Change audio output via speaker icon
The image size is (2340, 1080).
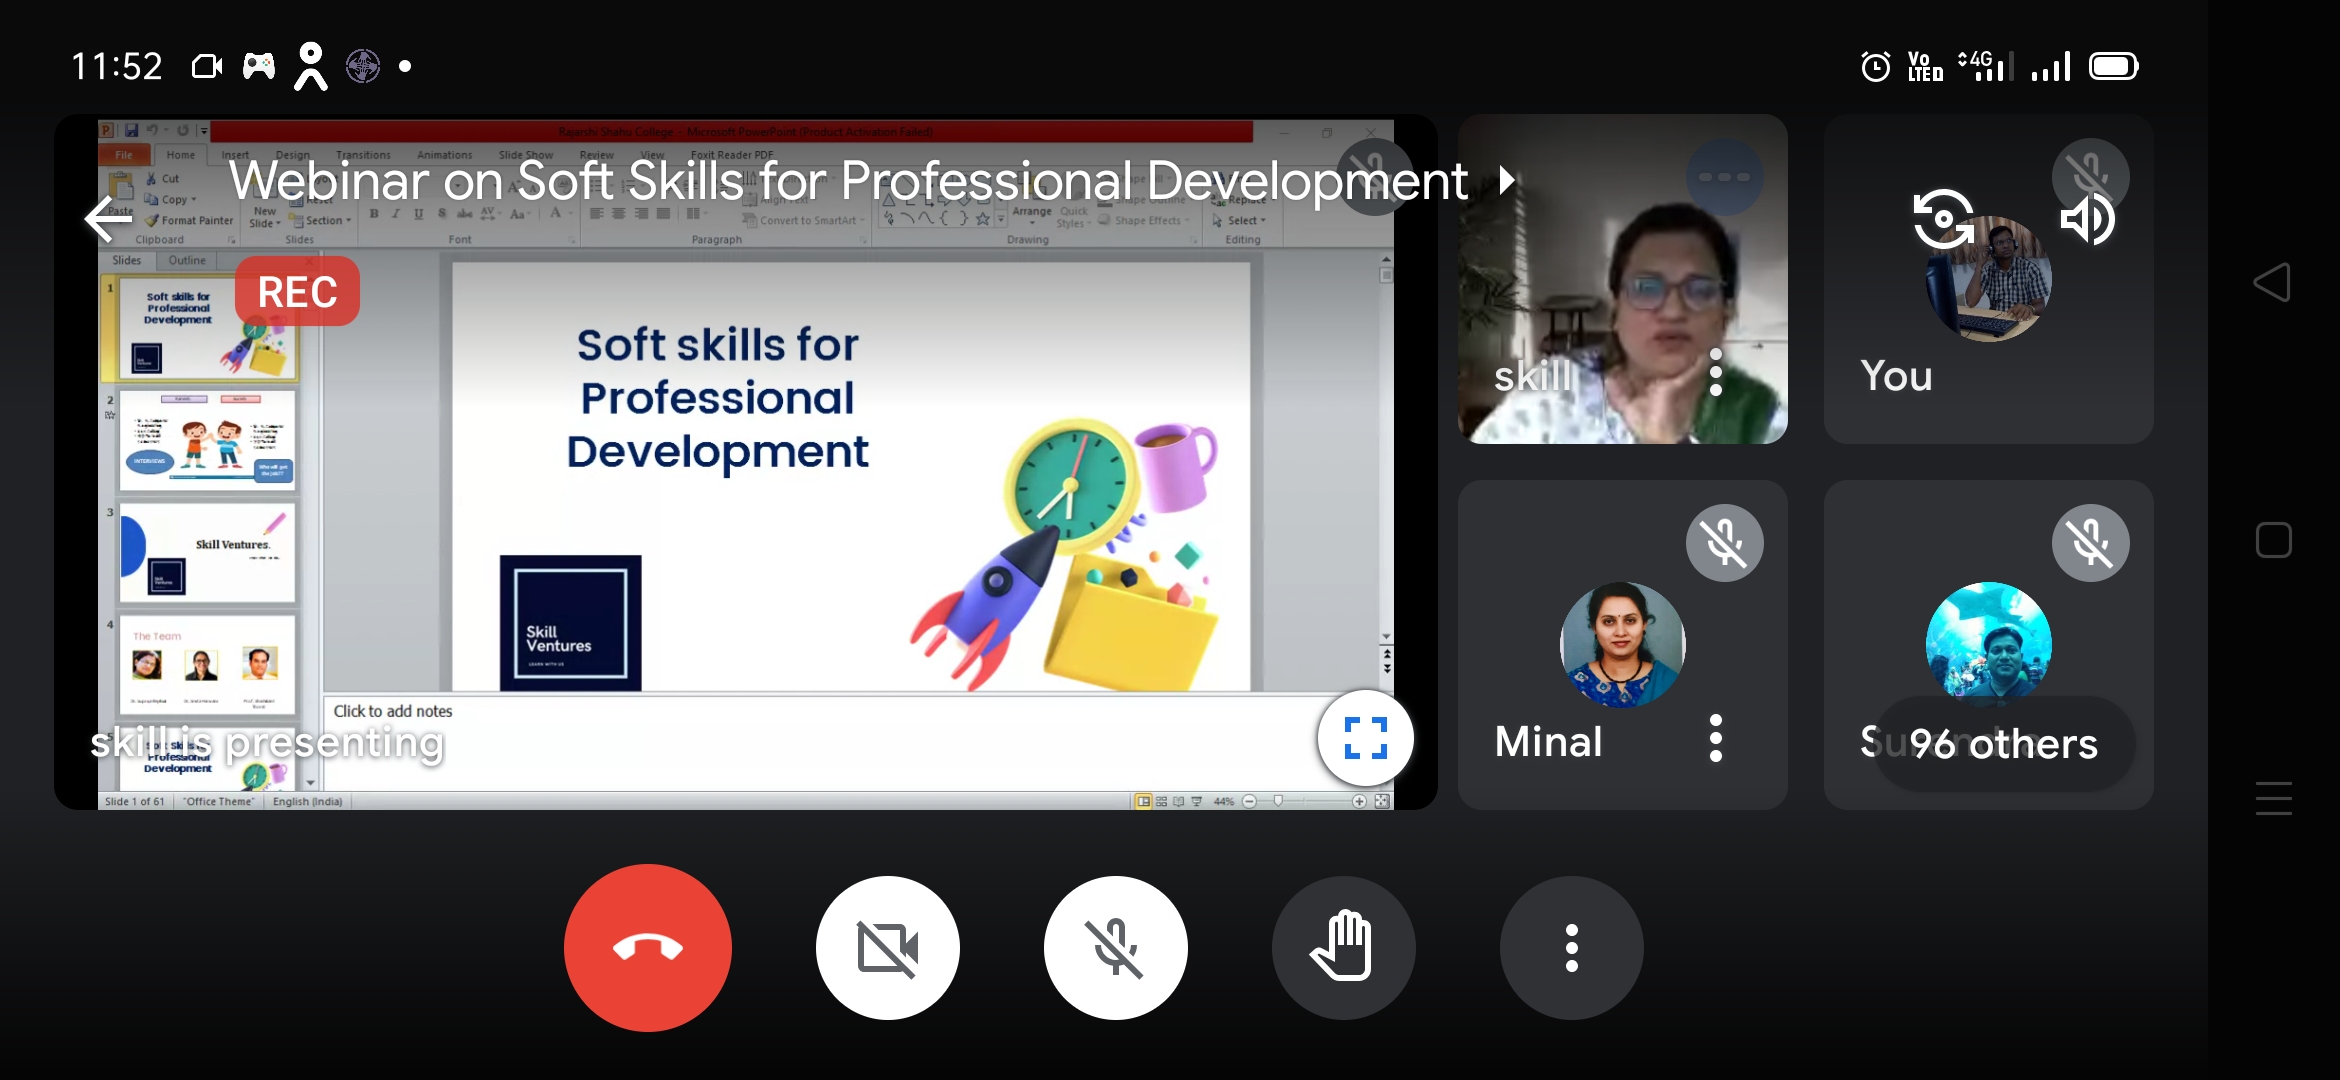2087,220
